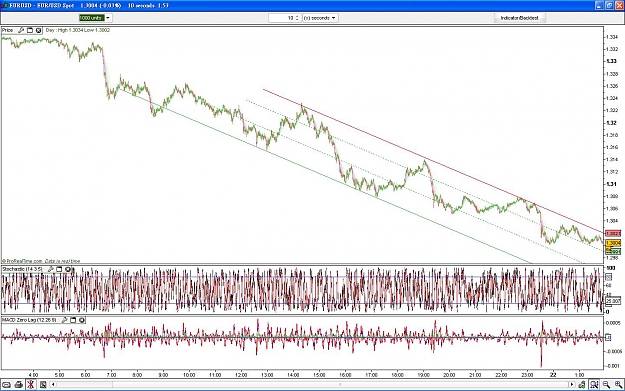Close the Price panel with its X icon
Viewport: 625px width, 391px height.
click(x=38, y=30)
